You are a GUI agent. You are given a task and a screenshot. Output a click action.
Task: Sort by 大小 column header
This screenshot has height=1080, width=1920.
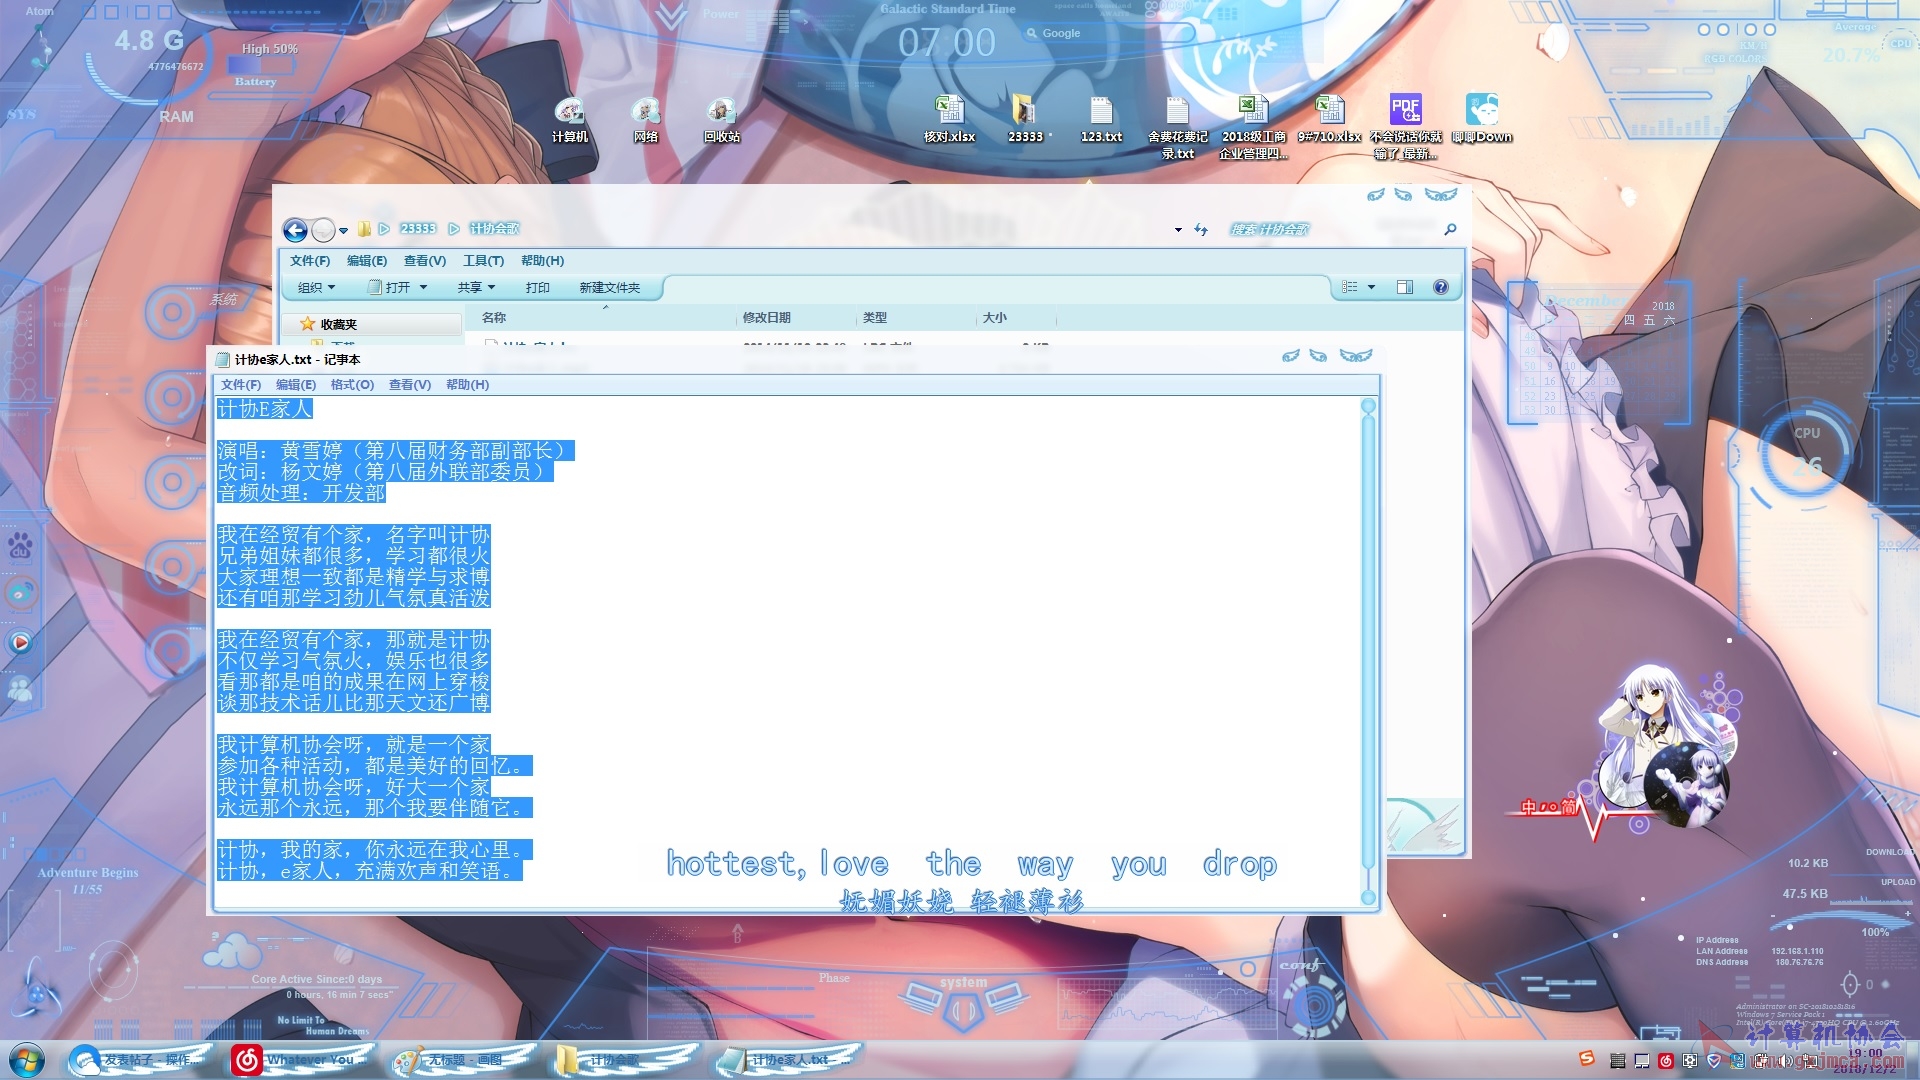tap(1015, 318)
